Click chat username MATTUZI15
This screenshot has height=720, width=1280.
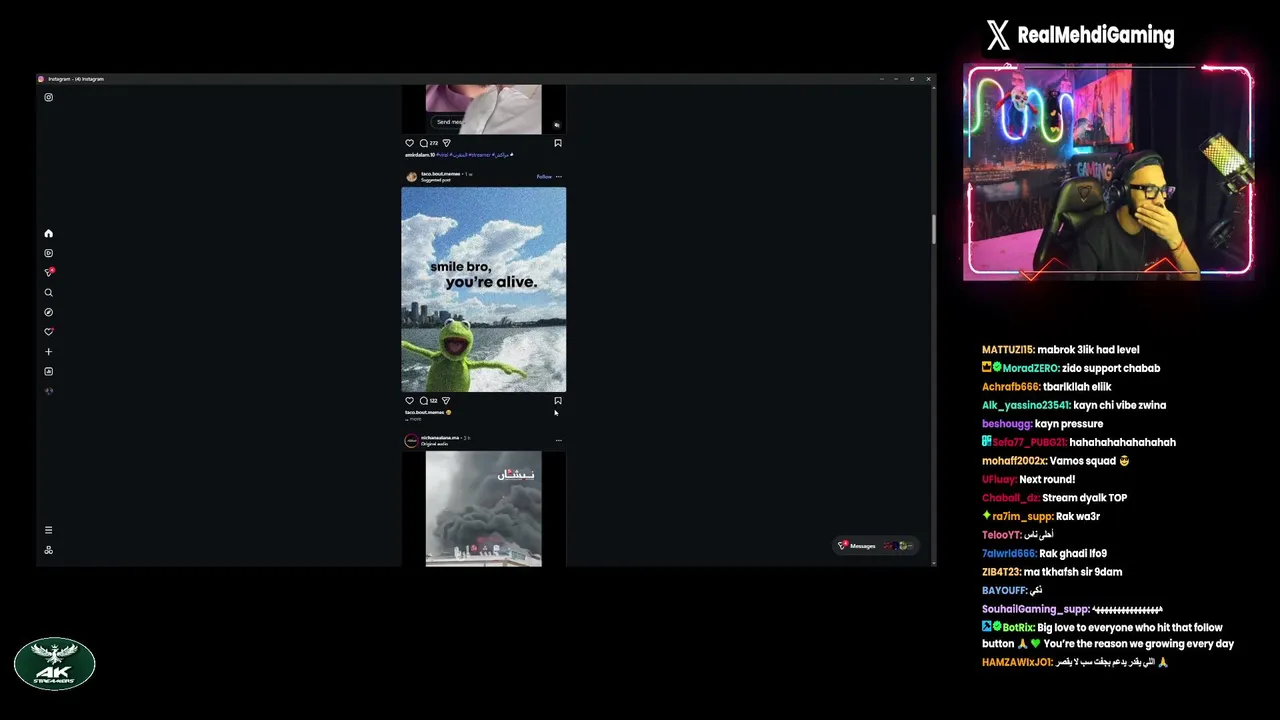pos(1007,350)
